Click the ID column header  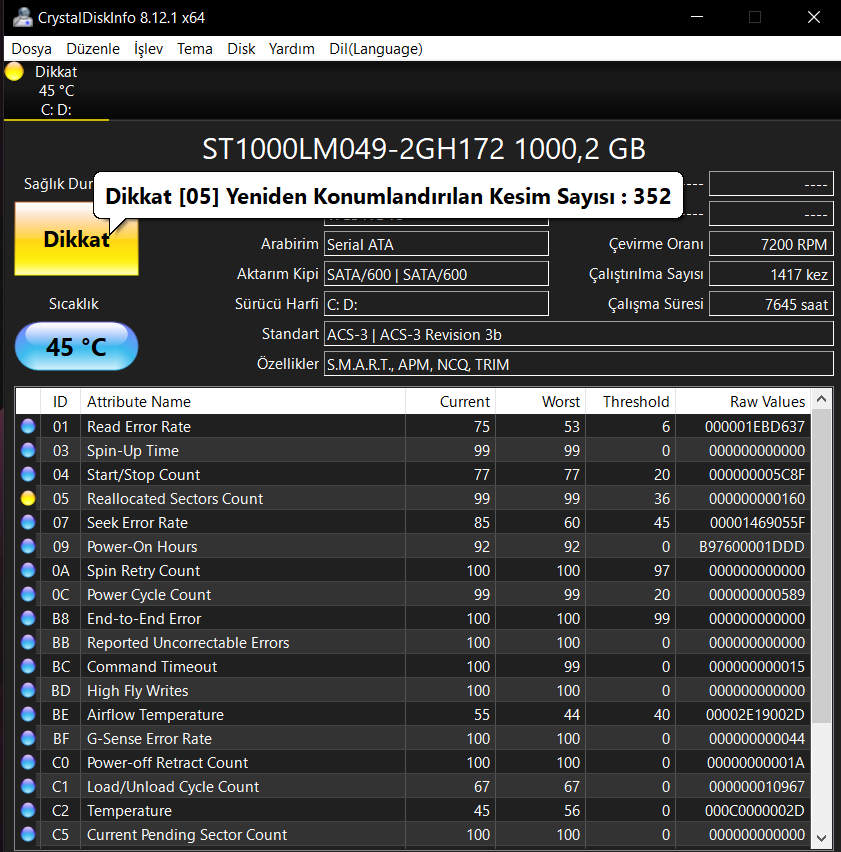click(x=60, y=402)
